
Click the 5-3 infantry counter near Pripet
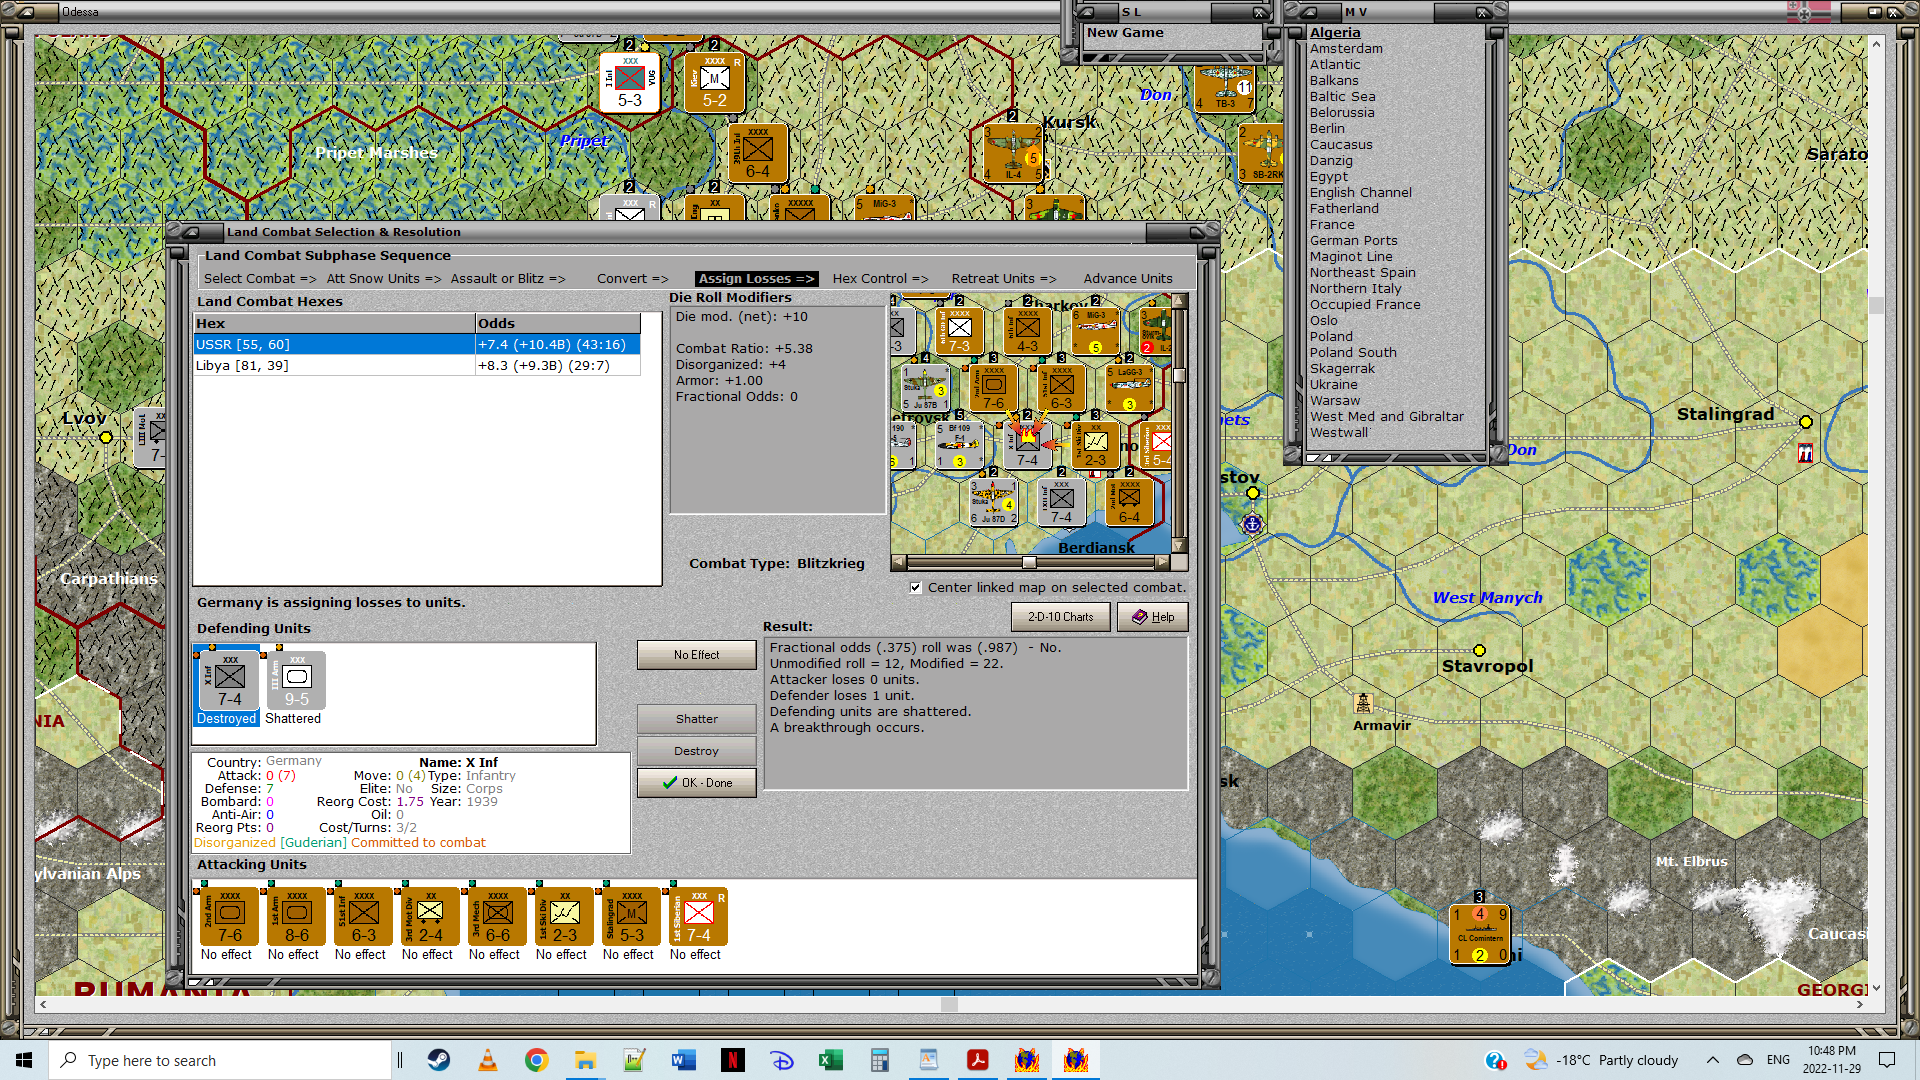629,83
